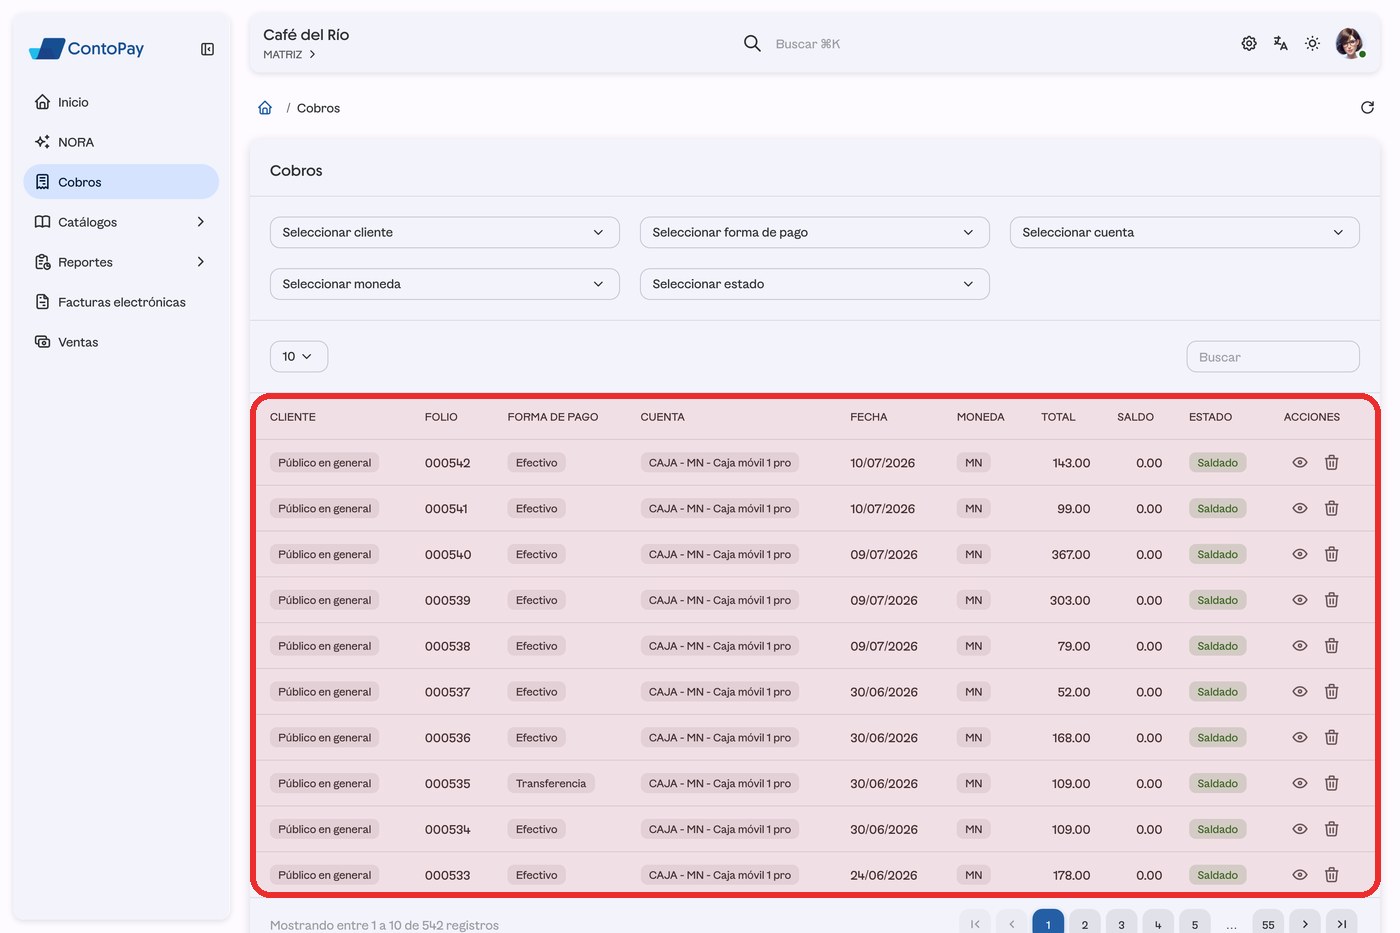This screenshot has width=1400, height=933.
Task: Delete the payment with folio 000542
Action: pos(1332,463)
